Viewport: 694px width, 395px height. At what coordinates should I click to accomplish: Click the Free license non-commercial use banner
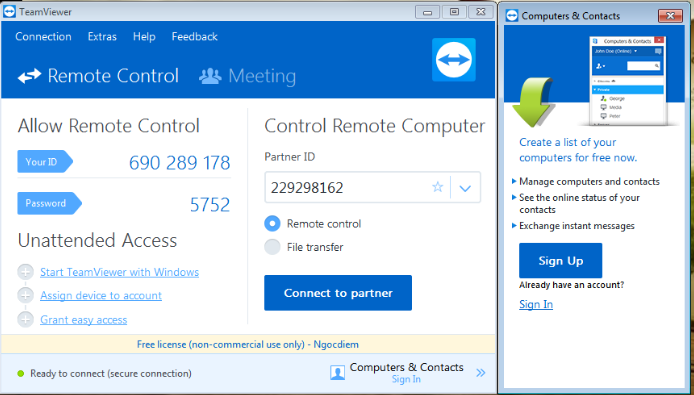pos(248,344)
